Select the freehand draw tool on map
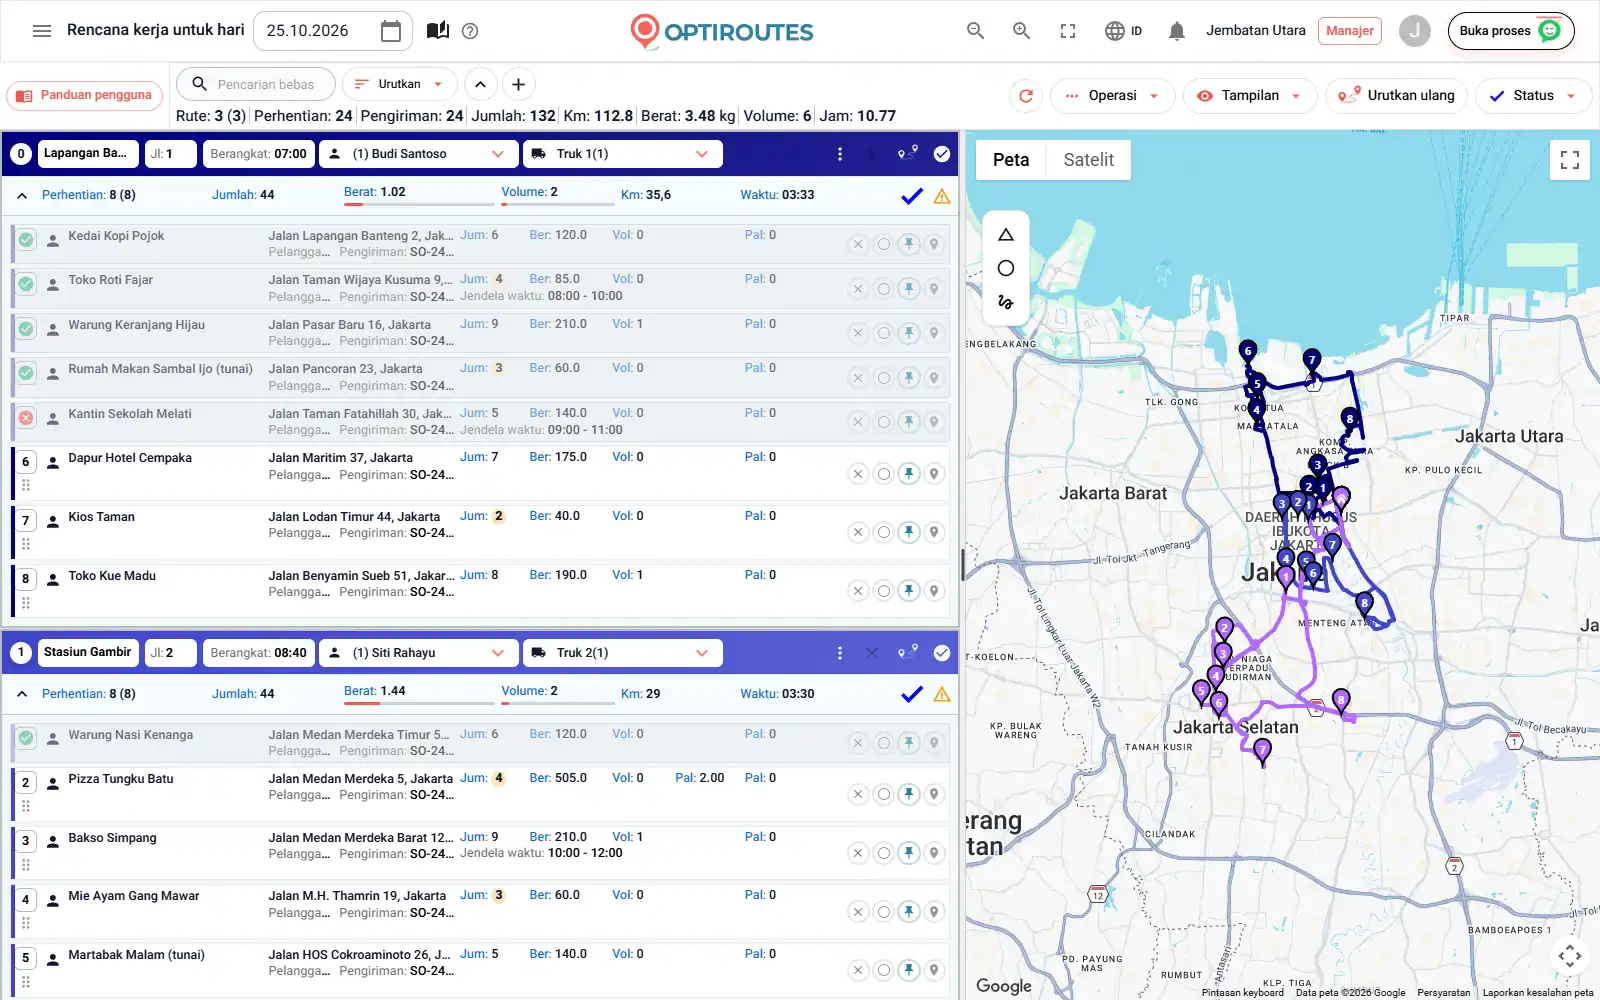The width and height of the screenshot is (1600, 1000). click(x=1006, y=301)
